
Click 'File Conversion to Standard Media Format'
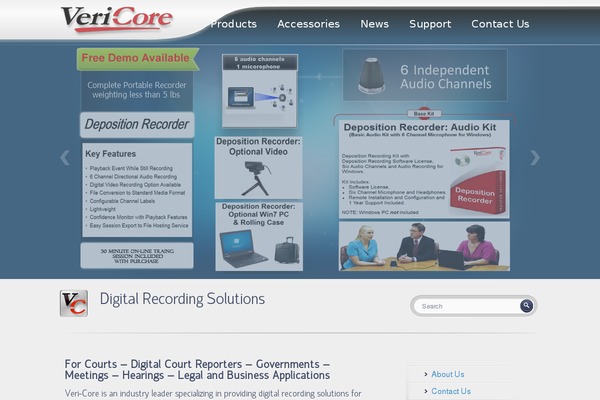point(137,193)
